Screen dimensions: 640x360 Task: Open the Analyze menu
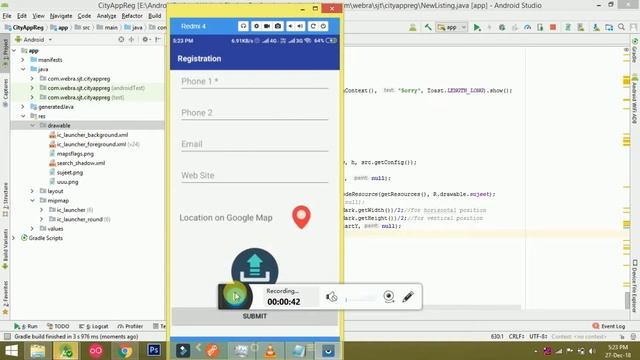click(107, 16)
